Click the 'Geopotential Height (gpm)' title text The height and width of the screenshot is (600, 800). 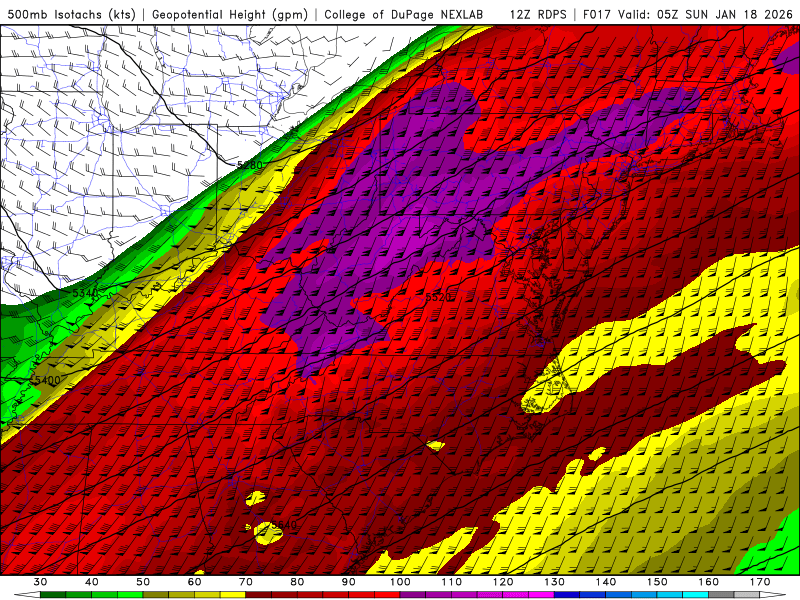[230, 14]
